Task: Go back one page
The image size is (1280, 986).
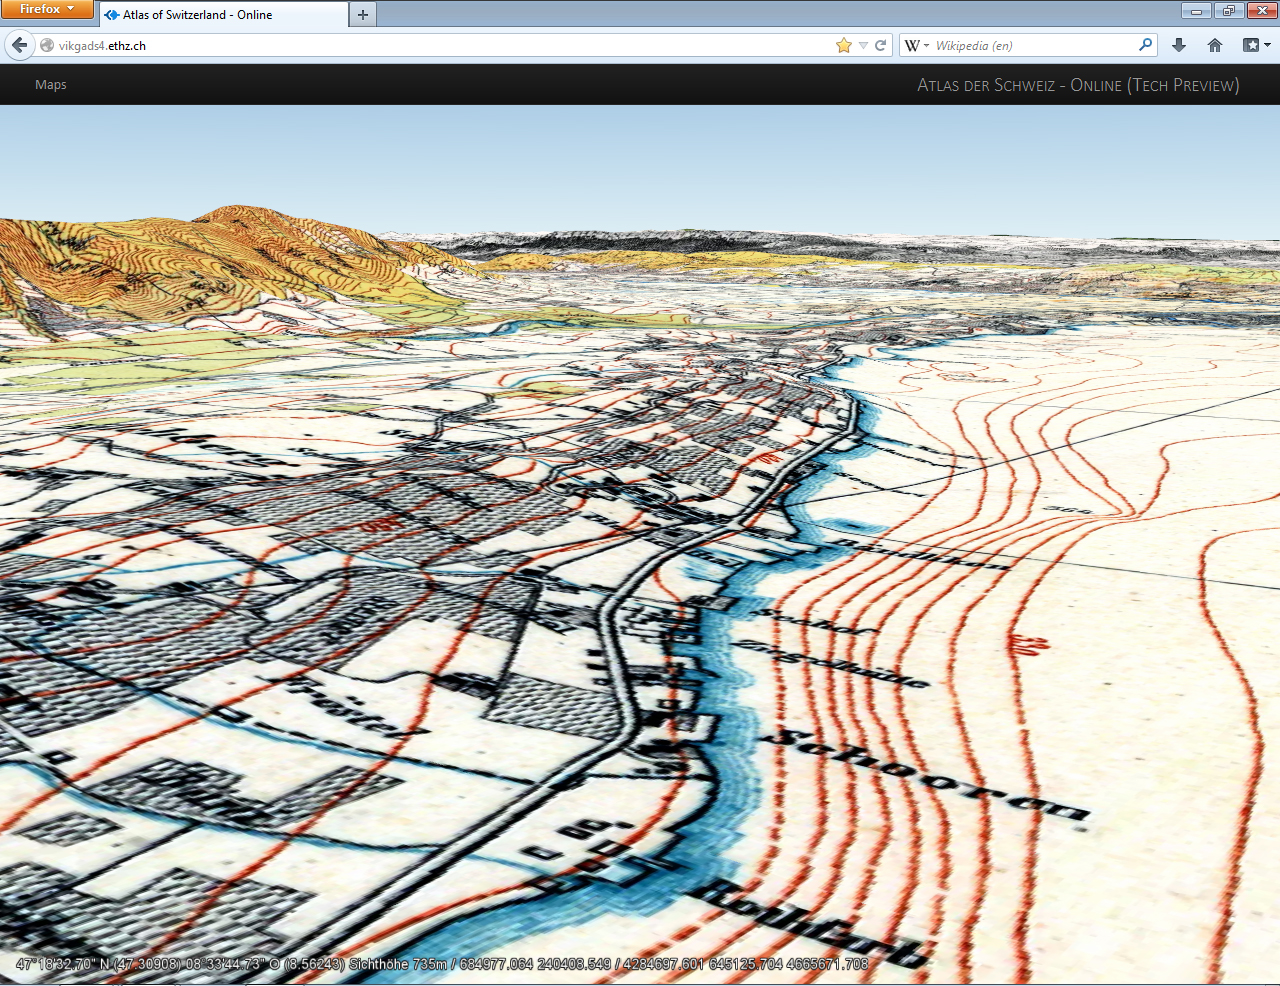Action: tap(20, 45)
